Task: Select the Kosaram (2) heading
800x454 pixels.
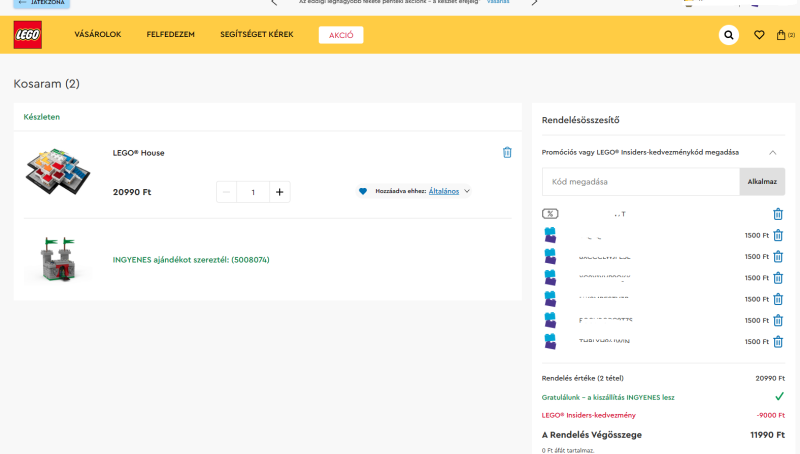Action: coord(46,84)
